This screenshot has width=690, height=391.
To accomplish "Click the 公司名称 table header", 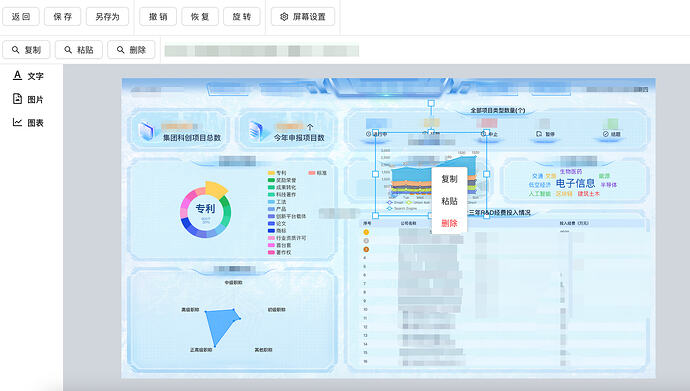I will tap(408, 223).
